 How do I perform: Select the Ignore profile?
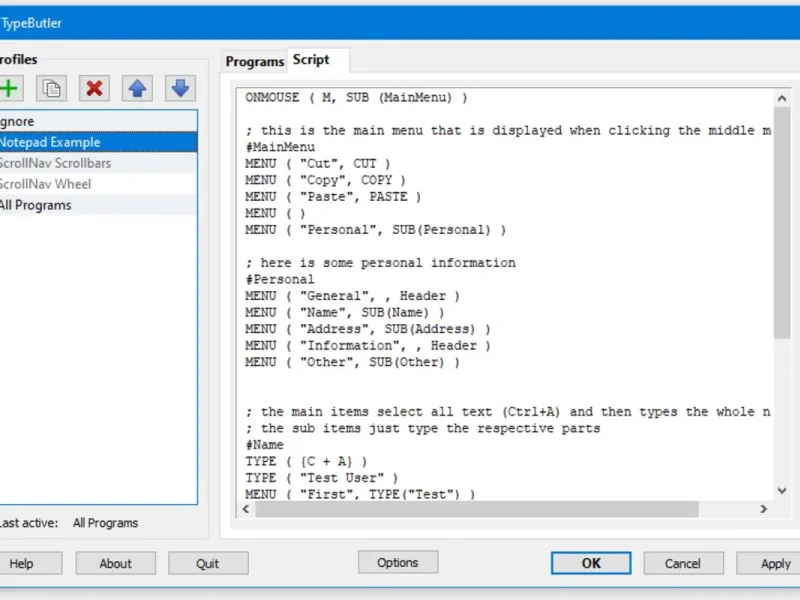(x=98, y=121)
